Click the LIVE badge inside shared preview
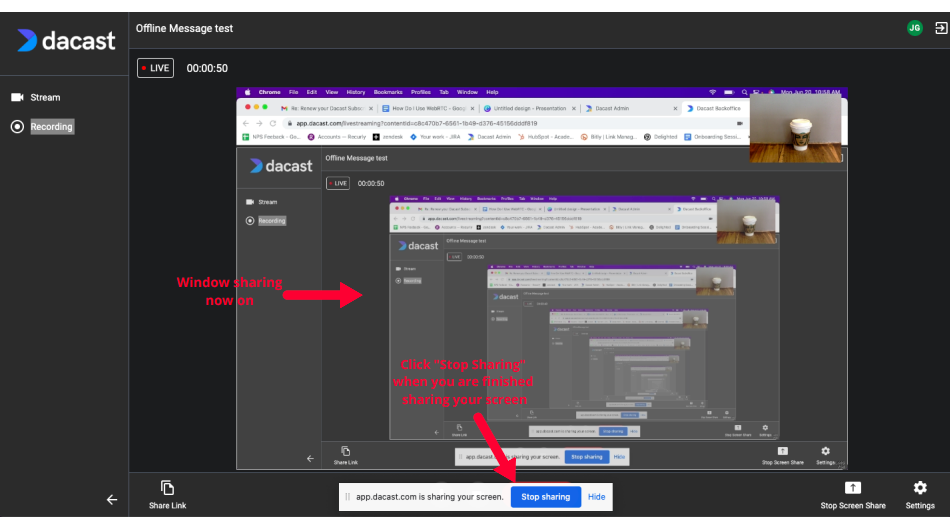This screenshot has height=532, width=950. (338, 183)
